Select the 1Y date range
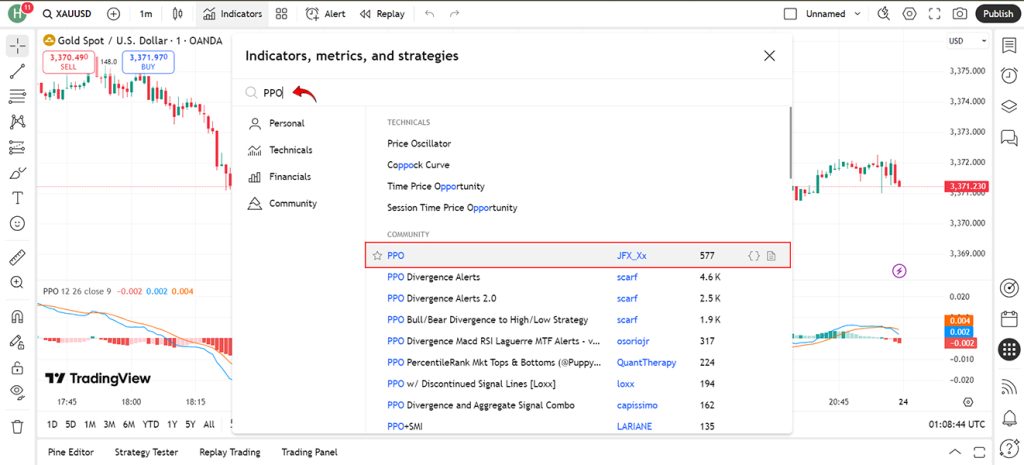Screen dimensions: 1024x465 [x=172, y=425]
